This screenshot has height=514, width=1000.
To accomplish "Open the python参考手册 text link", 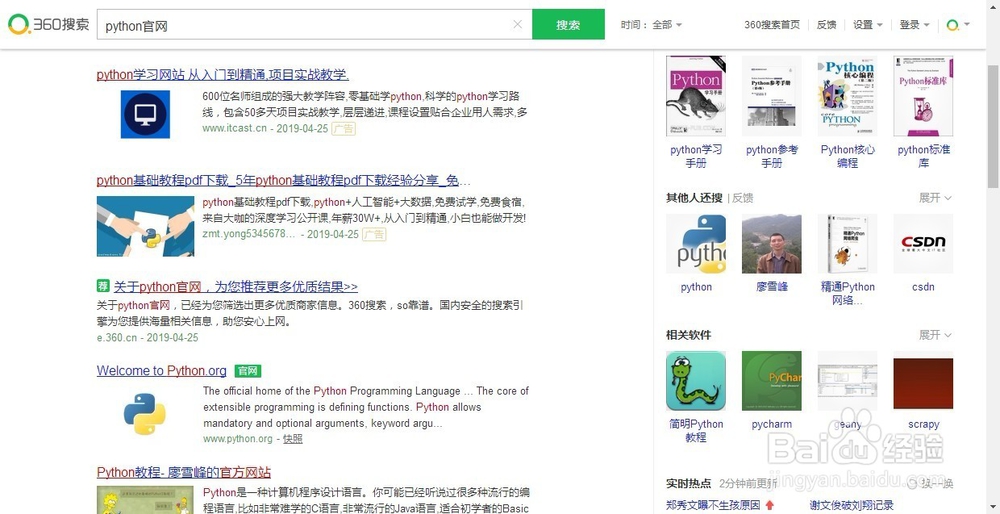I will (x=772, y=156).
